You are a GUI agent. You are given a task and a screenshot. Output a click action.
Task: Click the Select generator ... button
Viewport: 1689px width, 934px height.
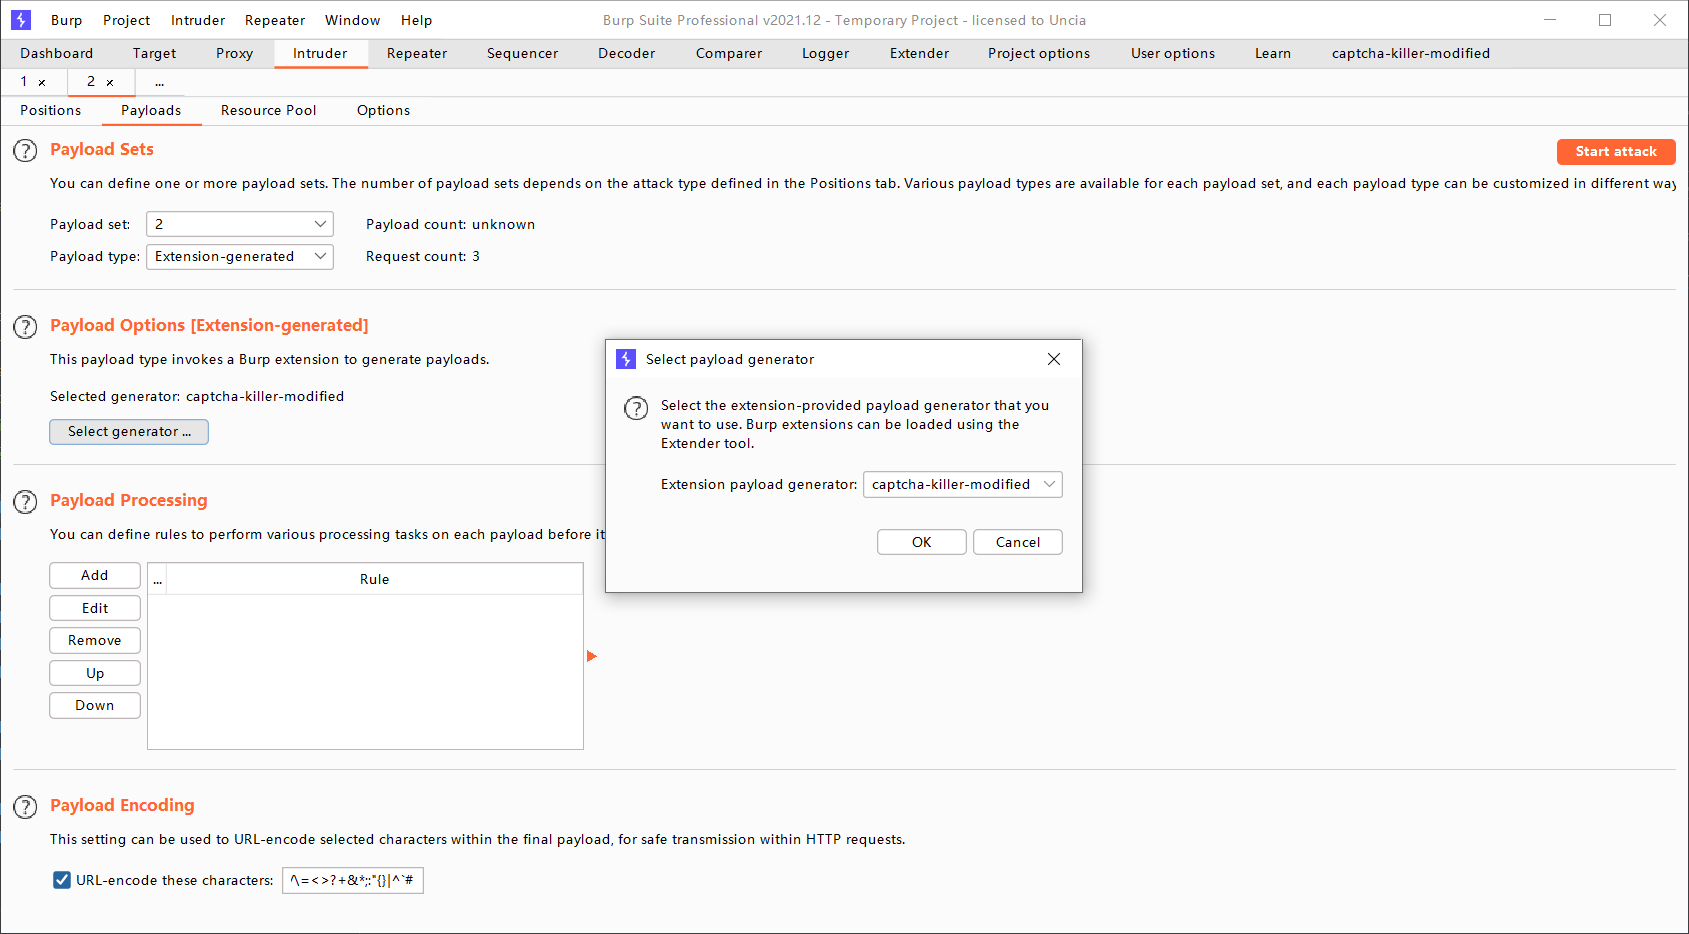click(129, 432)
